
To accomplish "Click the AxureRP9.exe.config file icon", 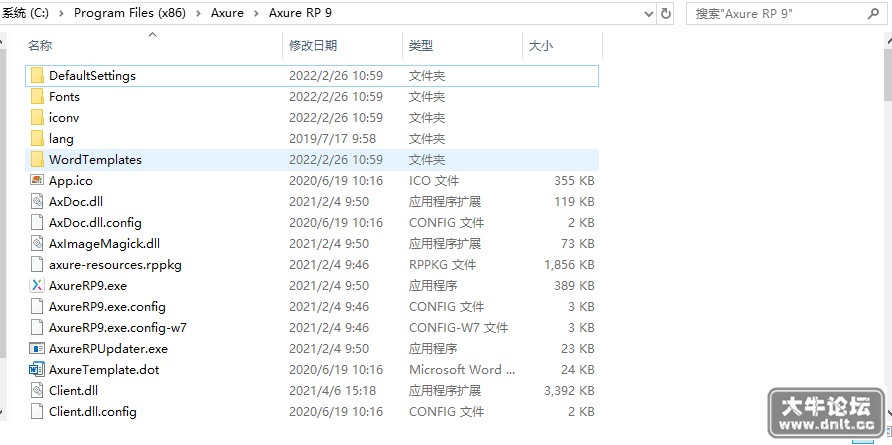I will [37, 307].
